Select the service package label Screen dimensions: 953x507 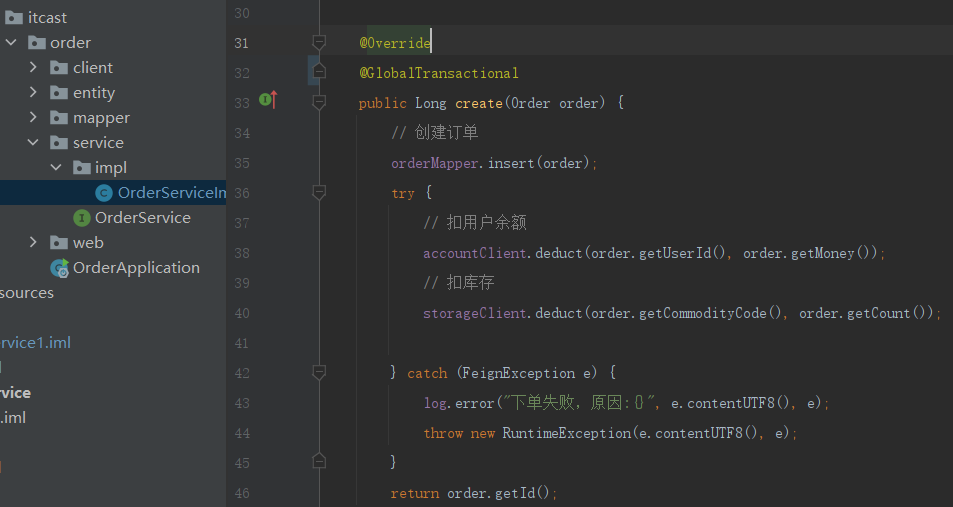point(98,142)
